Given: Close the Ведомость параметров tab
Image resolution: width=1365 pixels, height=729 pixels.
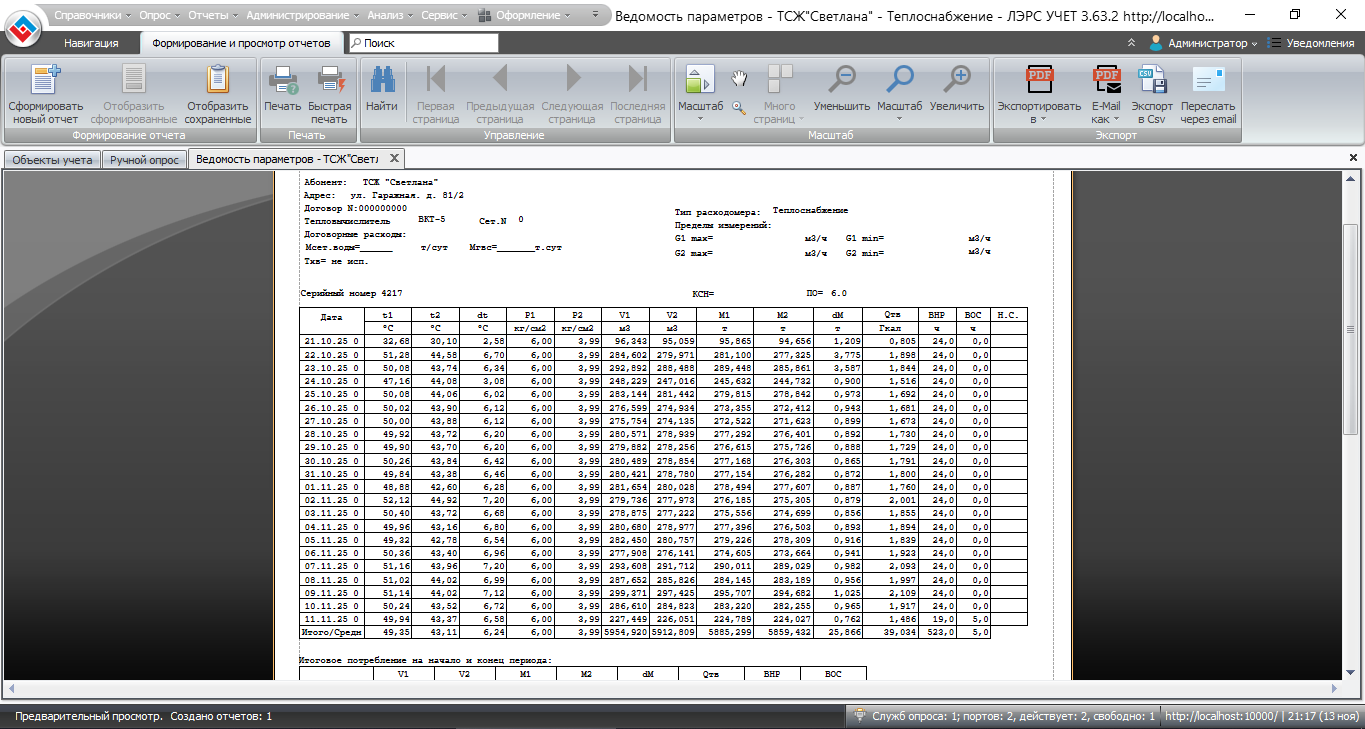Looking at the screenshot, I should [x=394, y=158].
